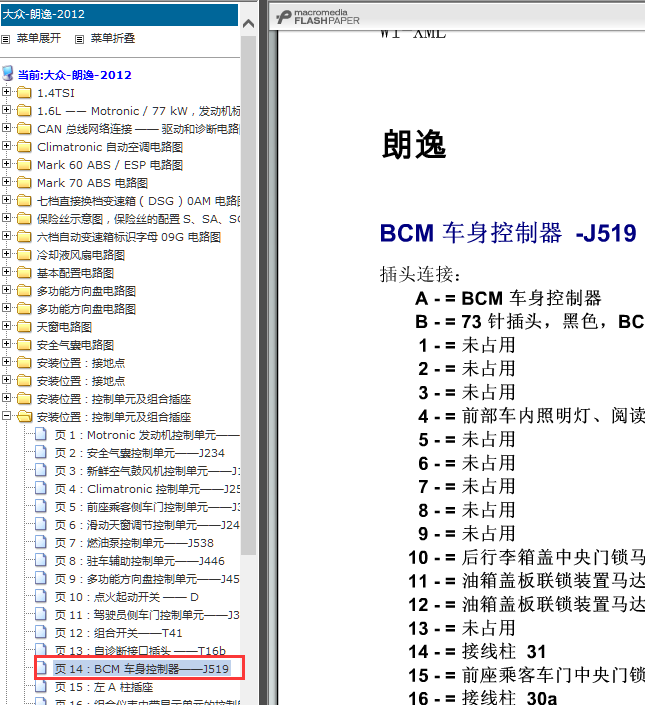Click the folder icon for 基本配置电路图
The image size is (645, 705).
point(24,272)
